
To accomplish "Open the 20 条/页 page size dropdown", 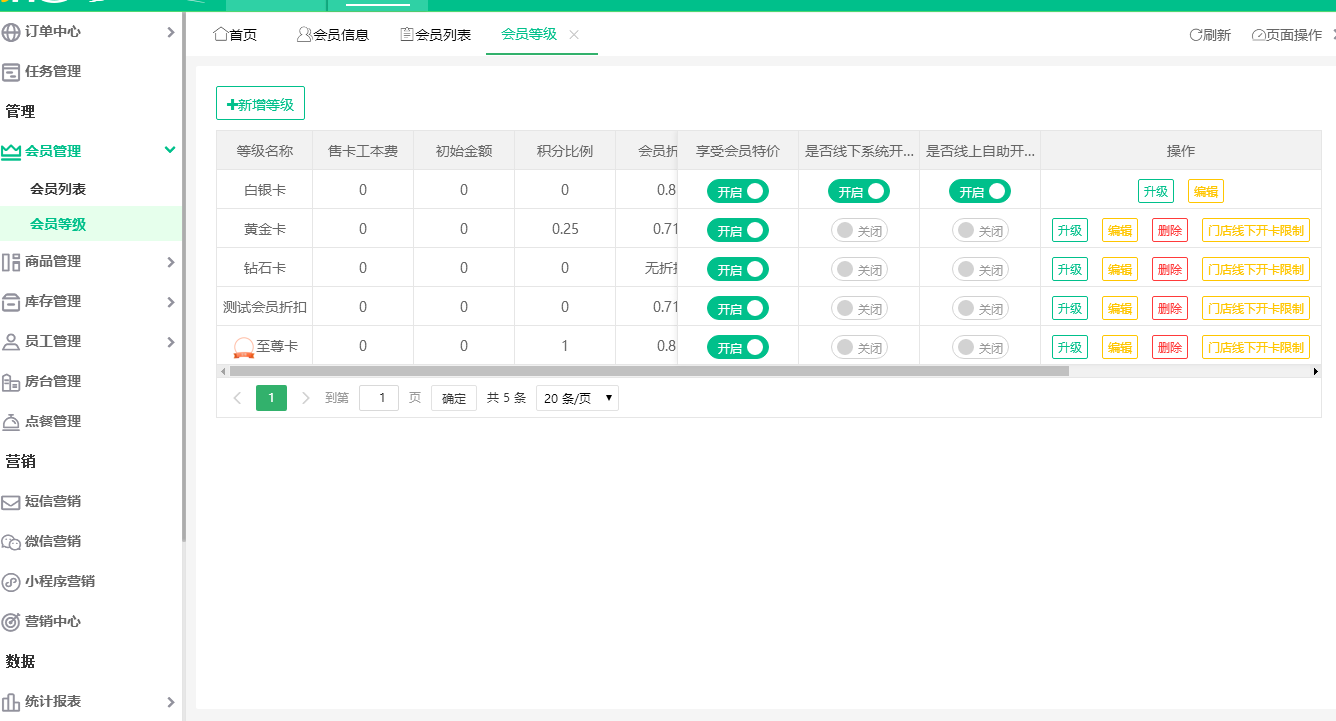I will point(577,398).
